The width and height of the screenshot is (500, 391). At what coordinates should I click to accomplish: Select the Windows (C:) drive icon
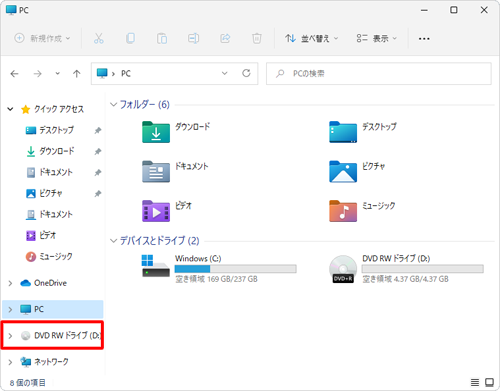pos(156,266)
